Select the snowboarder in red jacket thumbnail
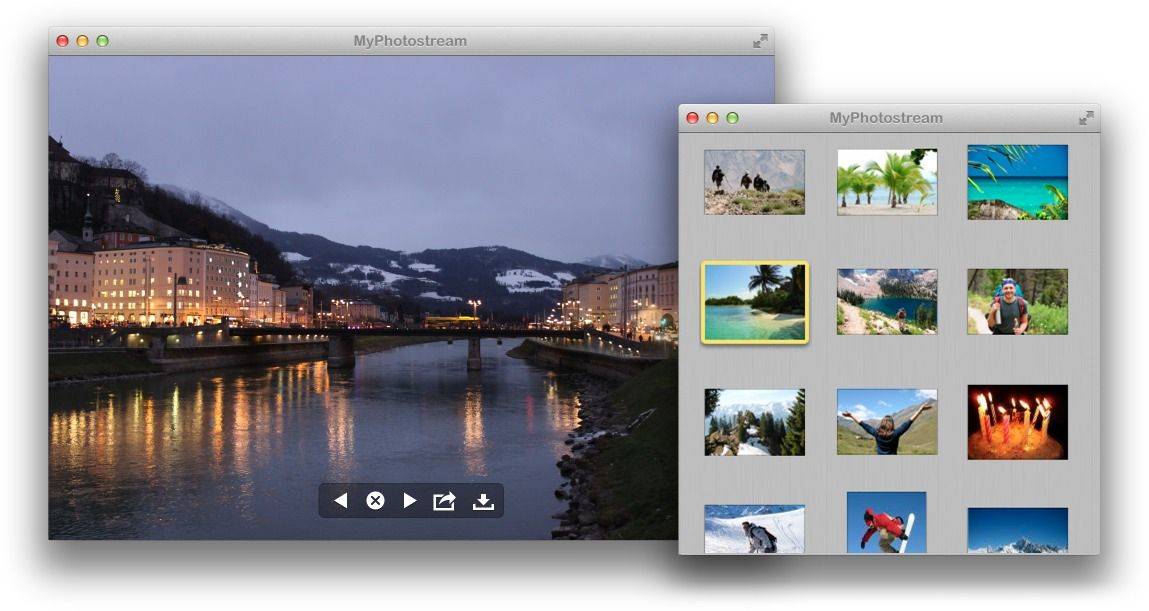This screenshot has height=611, width=1149. click(886, 522)
